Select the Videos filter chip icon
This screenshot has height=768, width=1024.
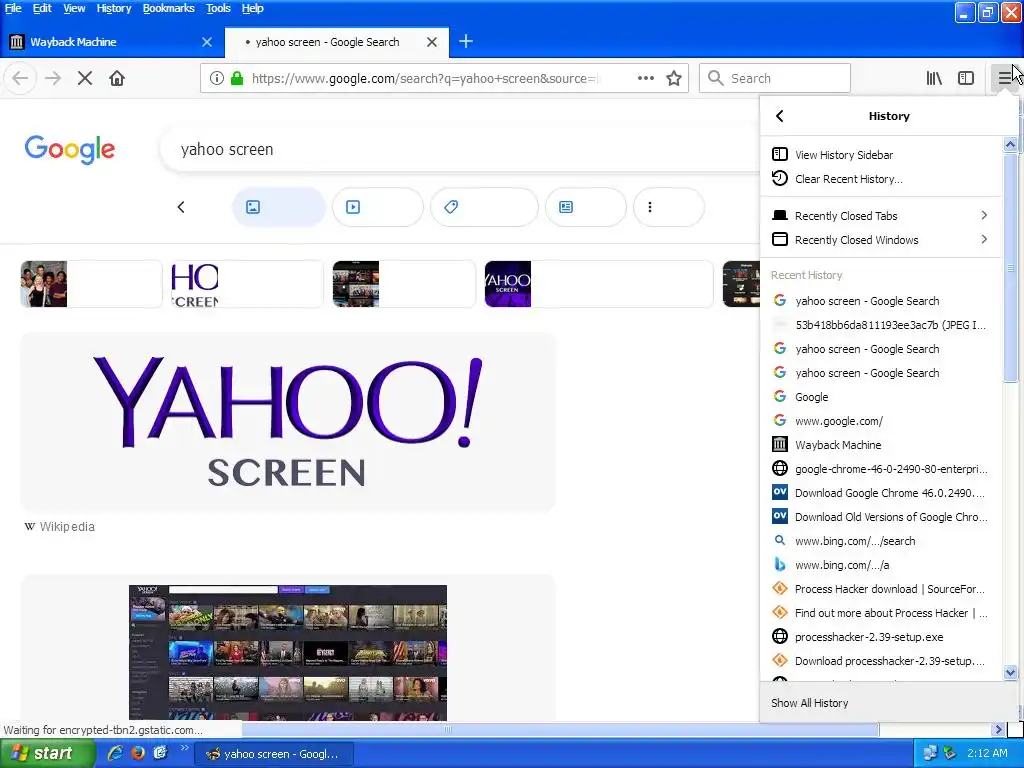[353, 207]
